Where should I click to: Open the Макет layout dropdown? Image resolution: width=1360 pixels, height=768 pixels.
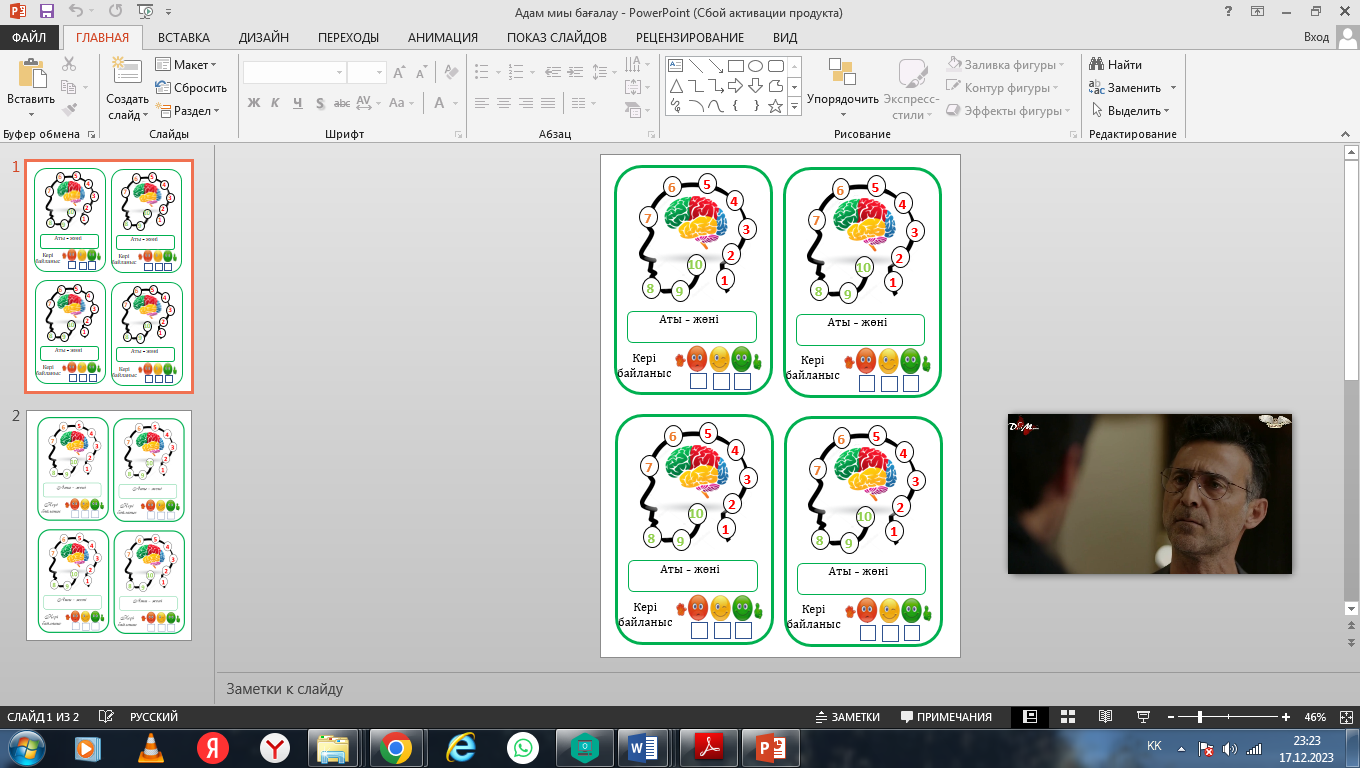(187, 65)
